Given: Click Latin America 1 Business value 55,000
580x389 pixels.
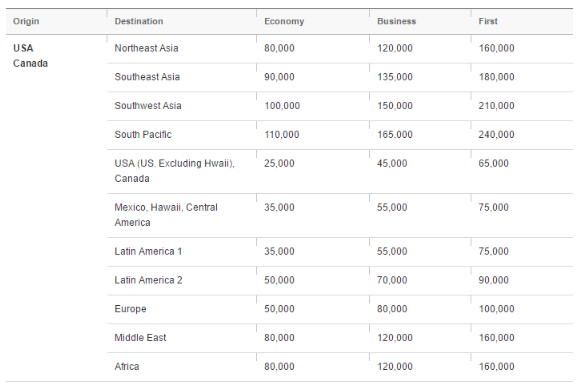Looking at the screenshot, I should [x=392, y=251].
